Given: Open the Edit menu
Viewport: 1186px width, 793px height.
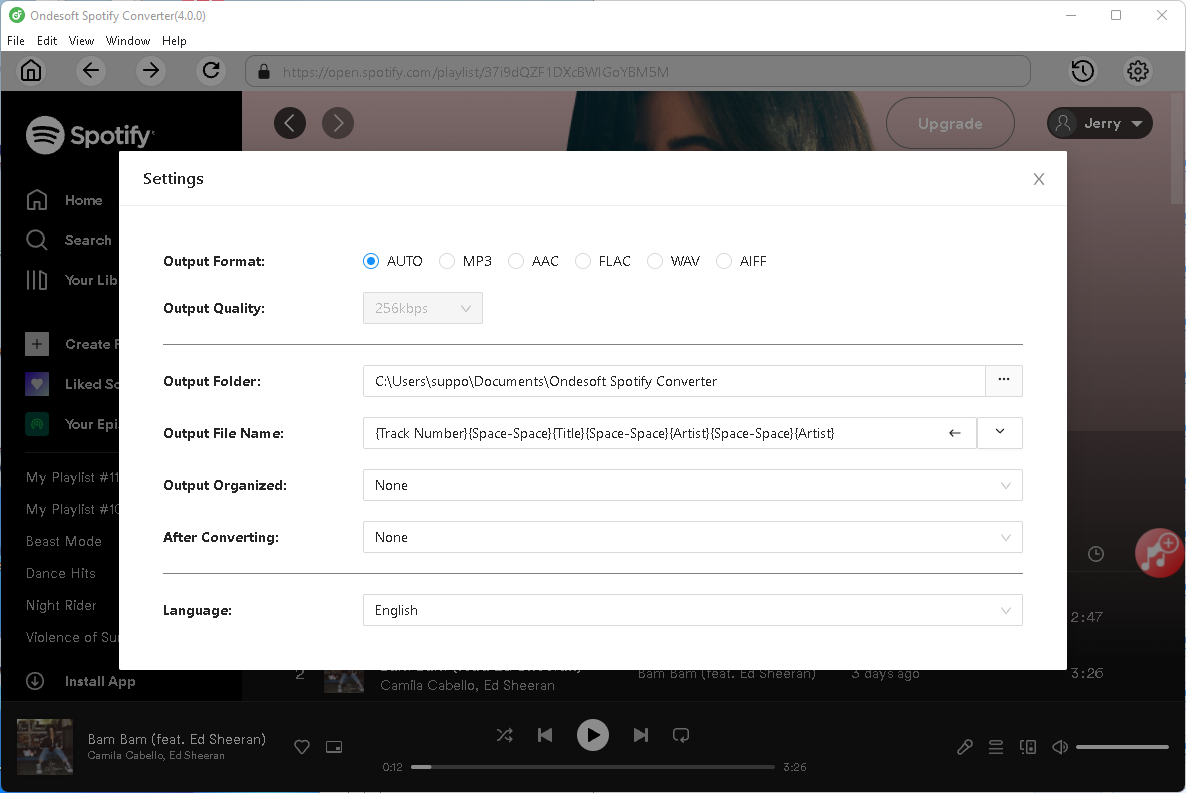Looking at the screenshot, I should coord(47,41).
